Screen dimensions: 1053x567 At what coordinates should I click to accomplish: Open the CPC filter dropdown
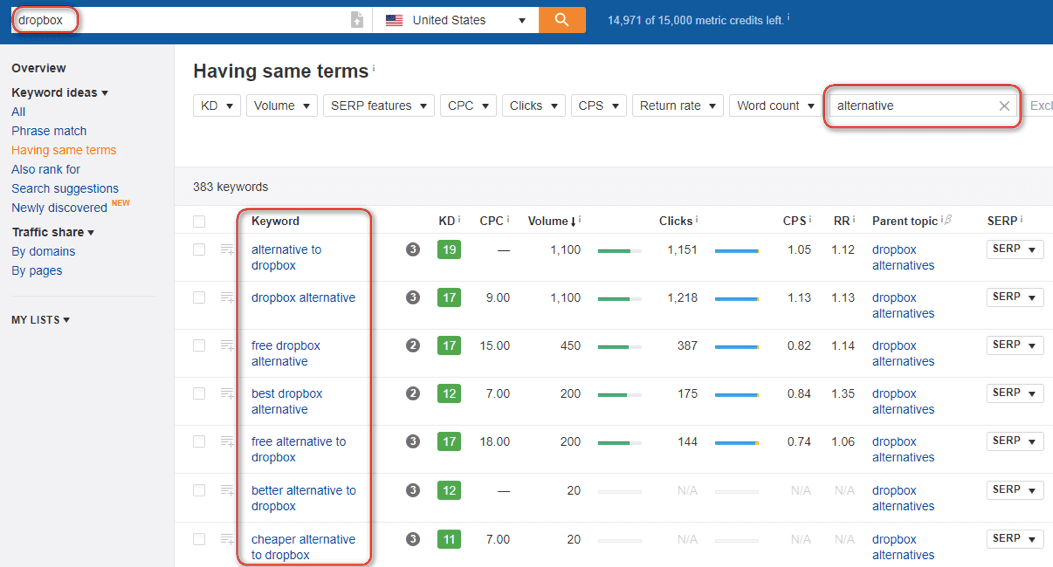click(468, 105)
